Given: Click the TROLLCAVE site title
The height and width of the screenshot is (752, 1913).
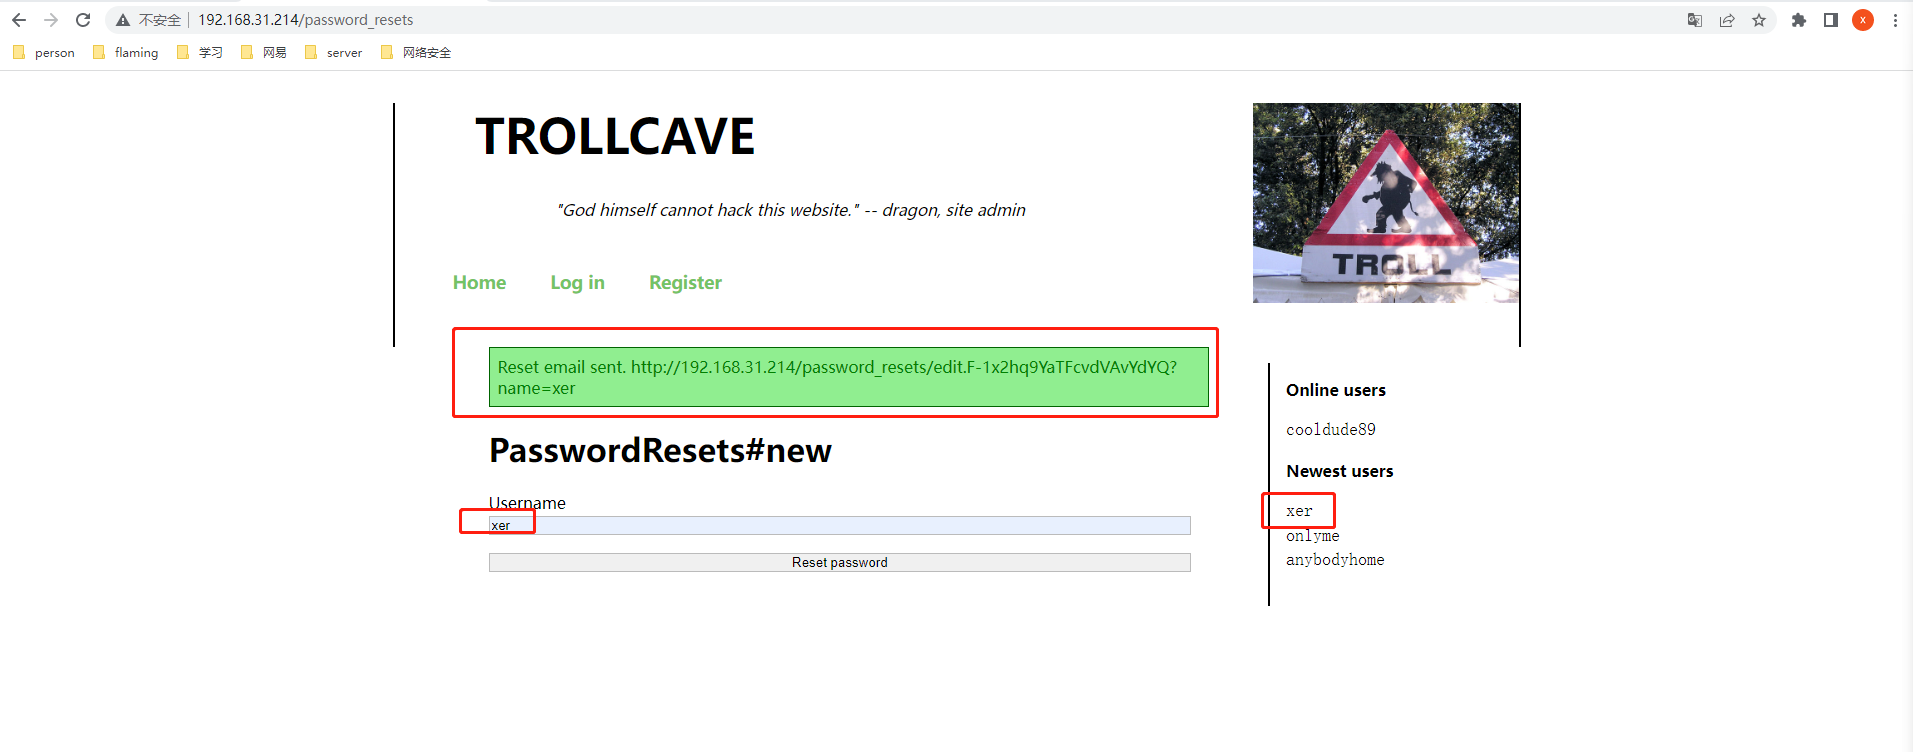Looking at the screenshot, I should click(x=615, y=137).
